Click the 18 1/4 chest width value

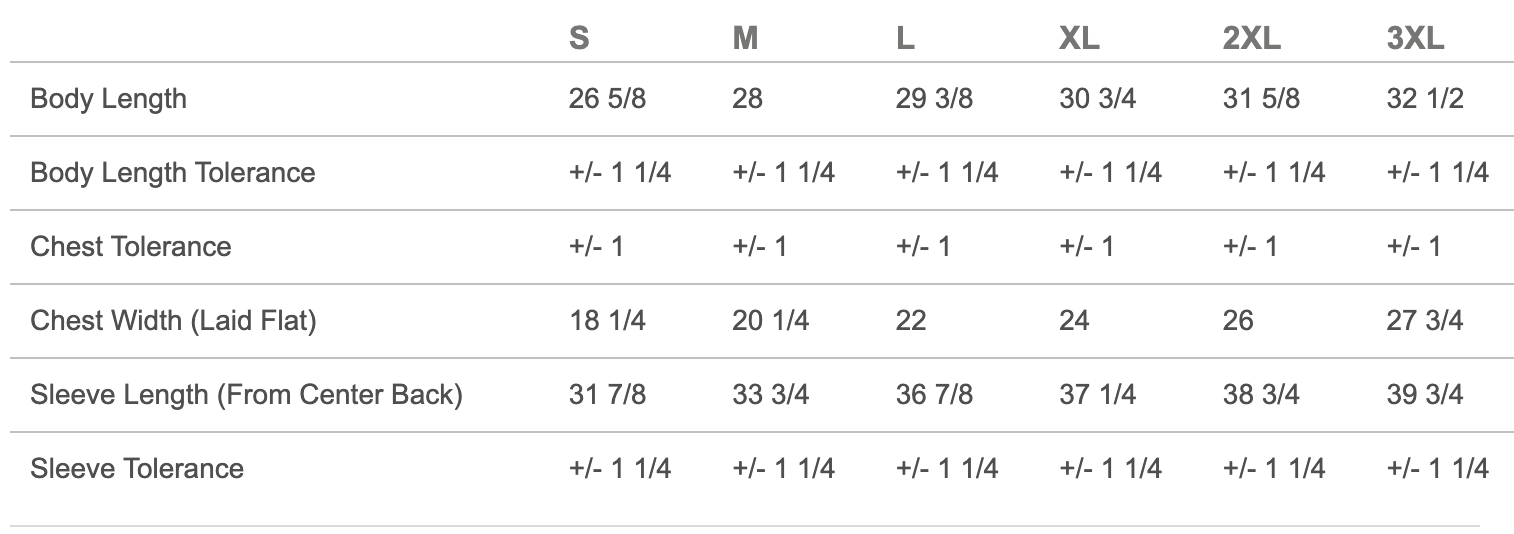click(x=607, y=321)
